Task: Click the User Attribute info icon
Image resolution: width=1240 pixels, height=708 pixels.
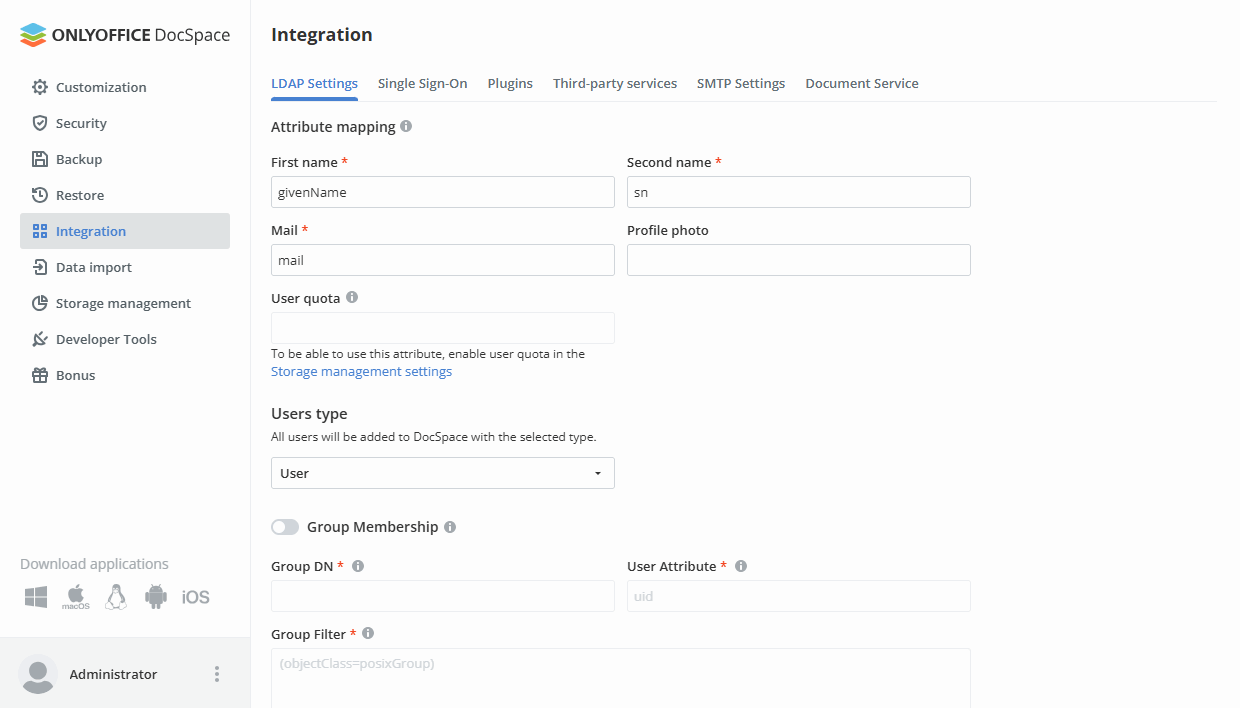Action: coord(740,565)
